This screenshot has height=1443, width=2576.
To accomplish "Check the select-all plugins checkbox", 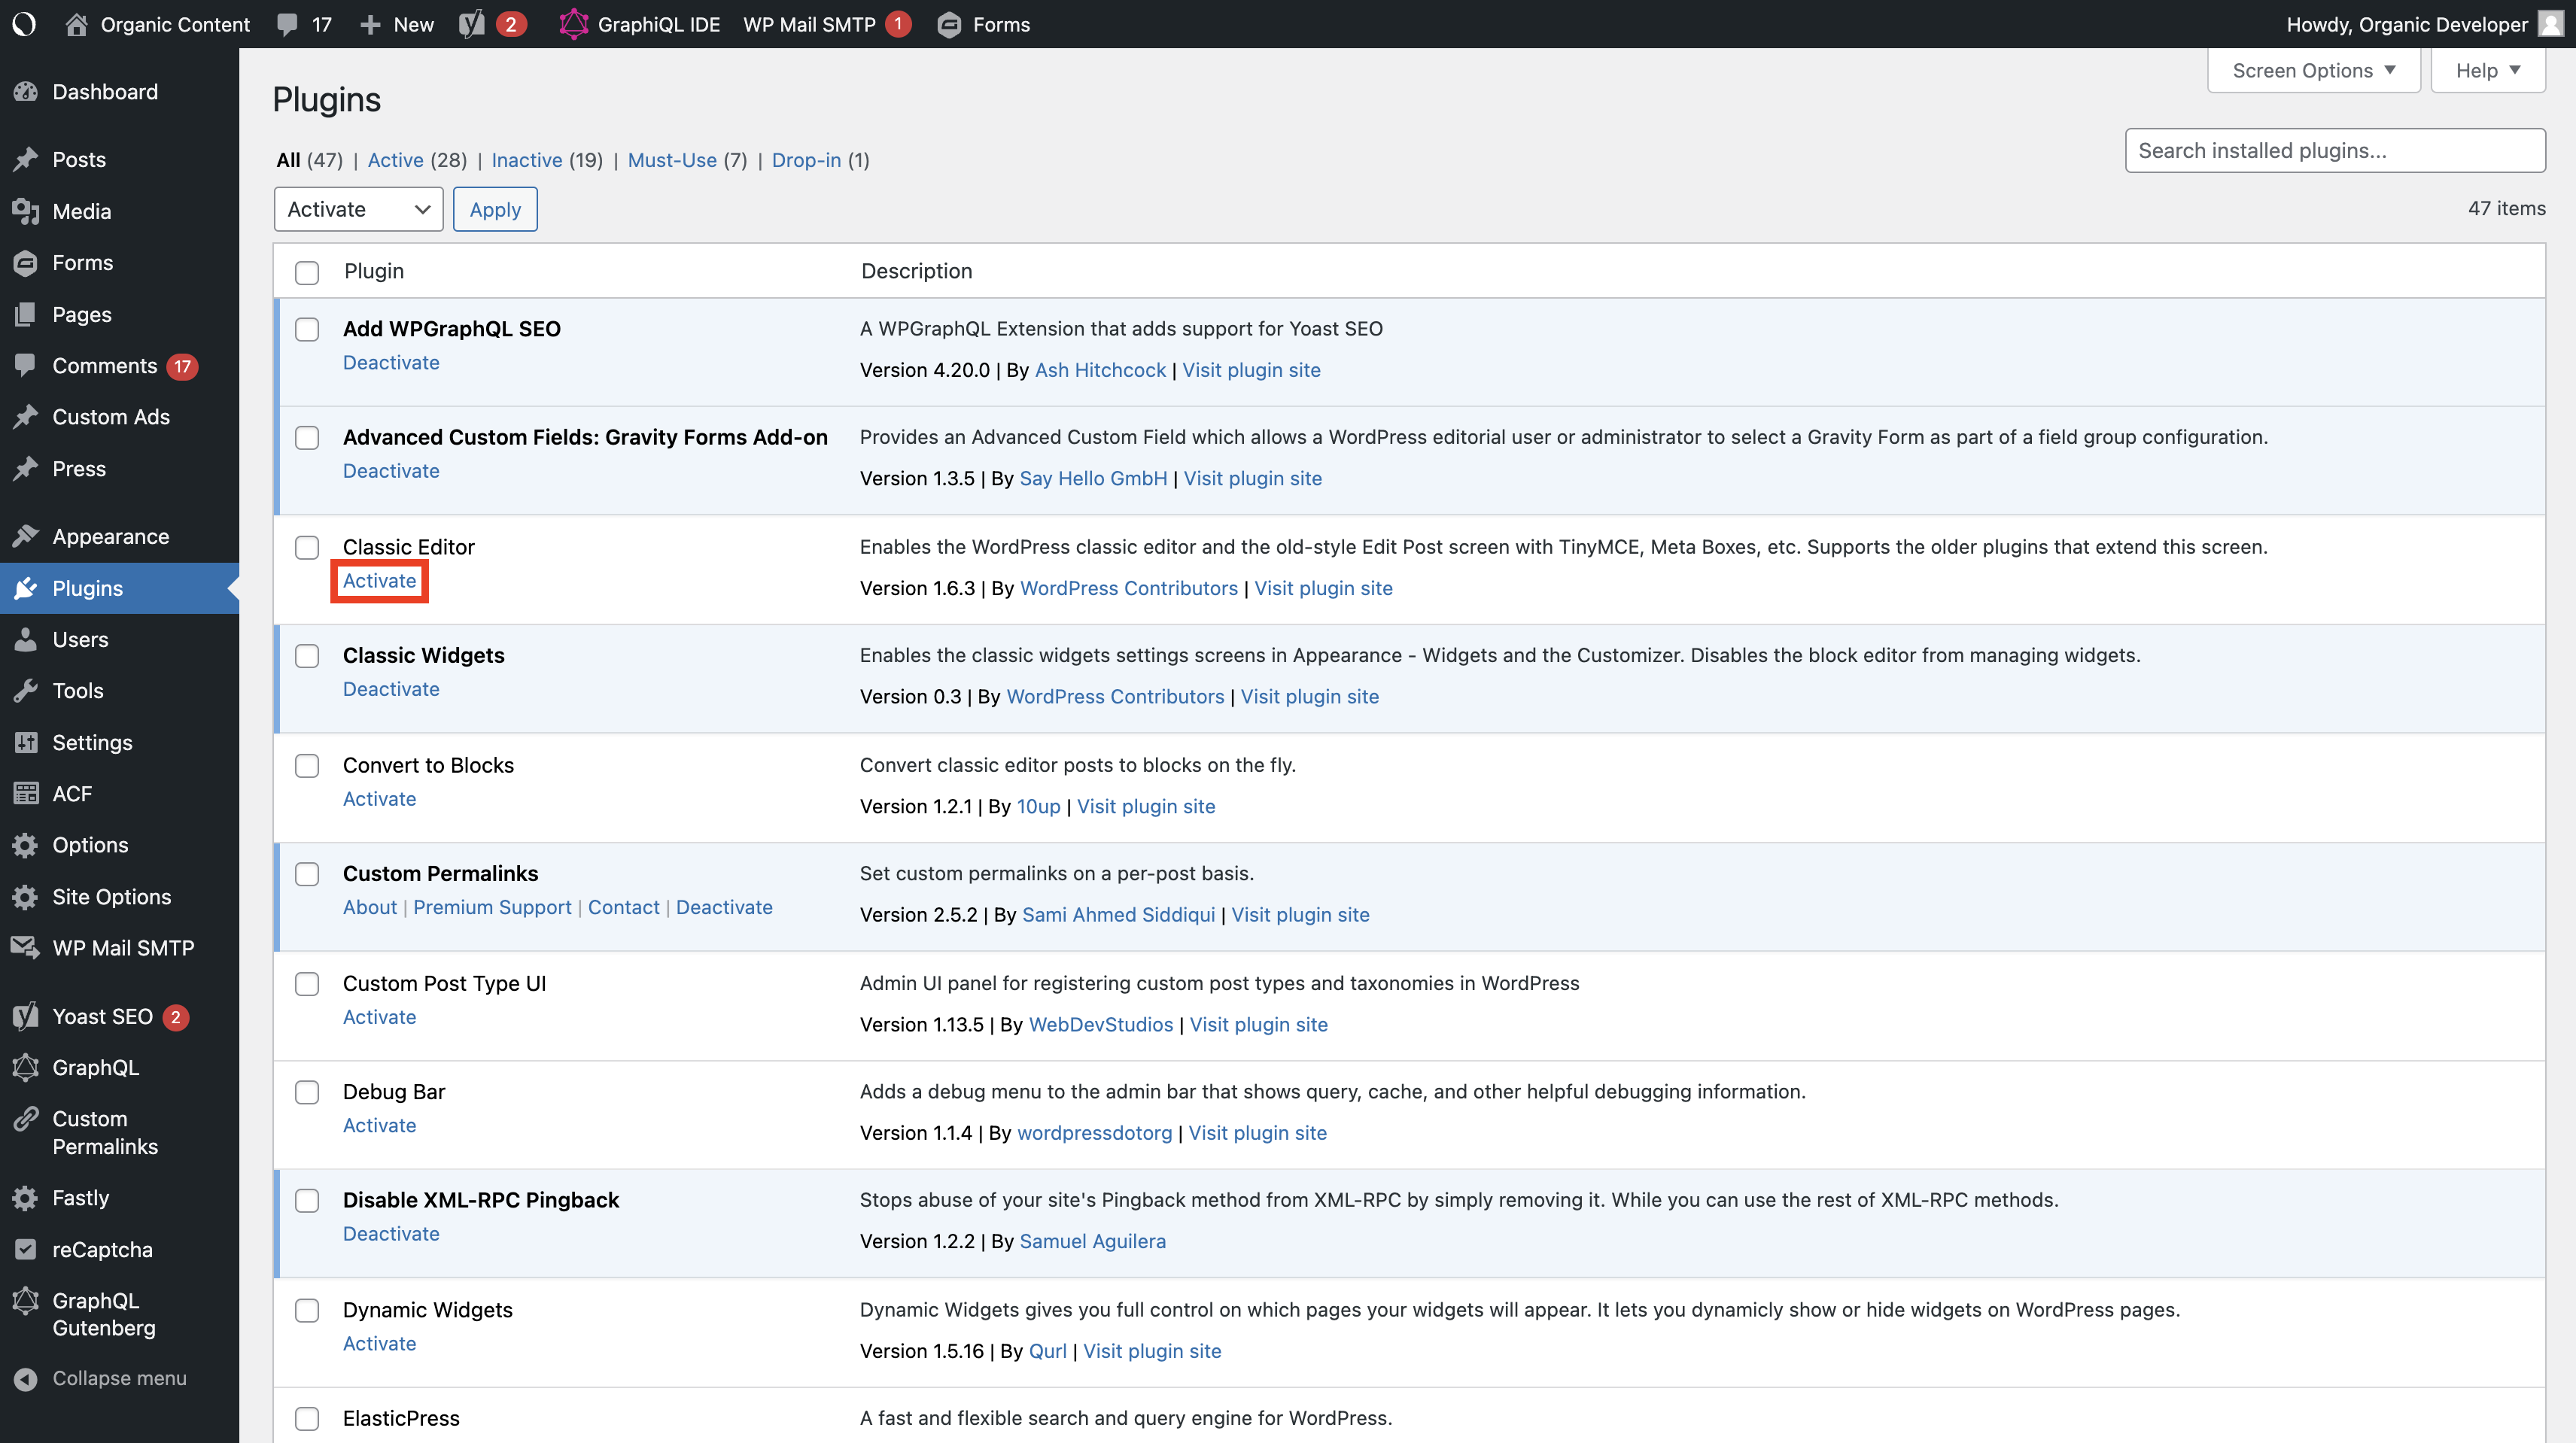I will point(307,271).
